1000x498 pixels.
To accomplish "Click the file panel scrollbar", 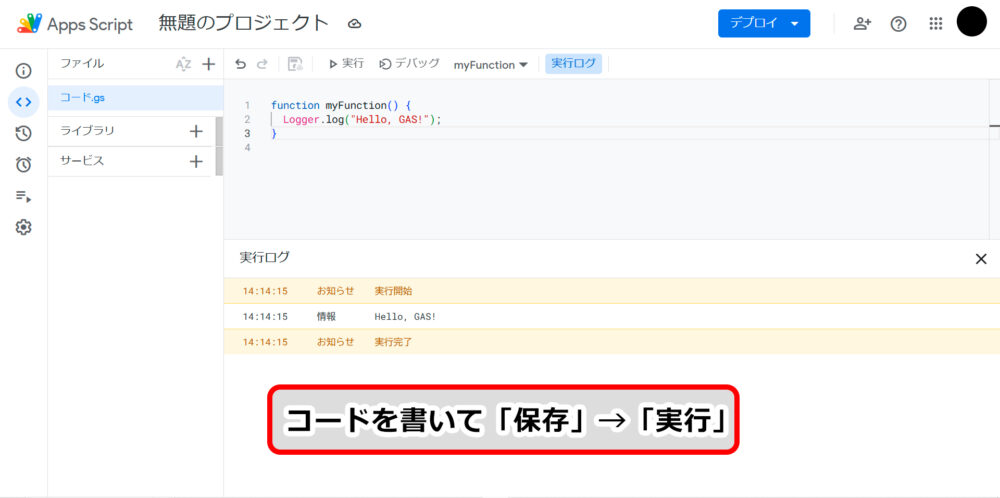I will (219, 145).
